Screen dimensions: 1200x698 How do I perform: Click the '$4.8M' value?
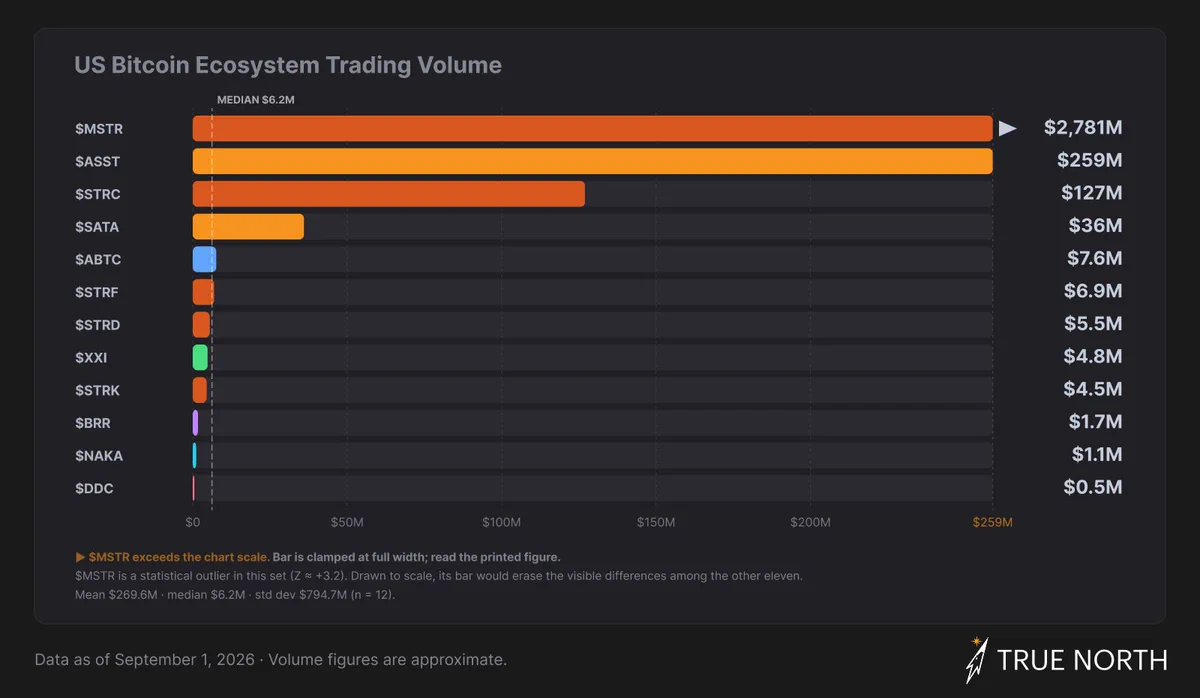pyautogui.click(x=1095, y=357)
